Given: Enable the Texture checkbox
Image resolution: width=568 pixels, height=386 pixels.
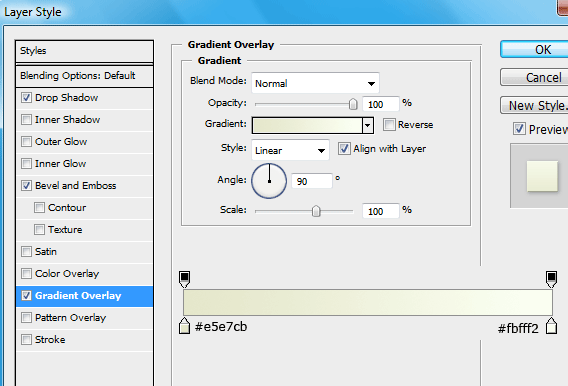Looking at the screenshot, I should pyautogui.click(x=39, y=230).
